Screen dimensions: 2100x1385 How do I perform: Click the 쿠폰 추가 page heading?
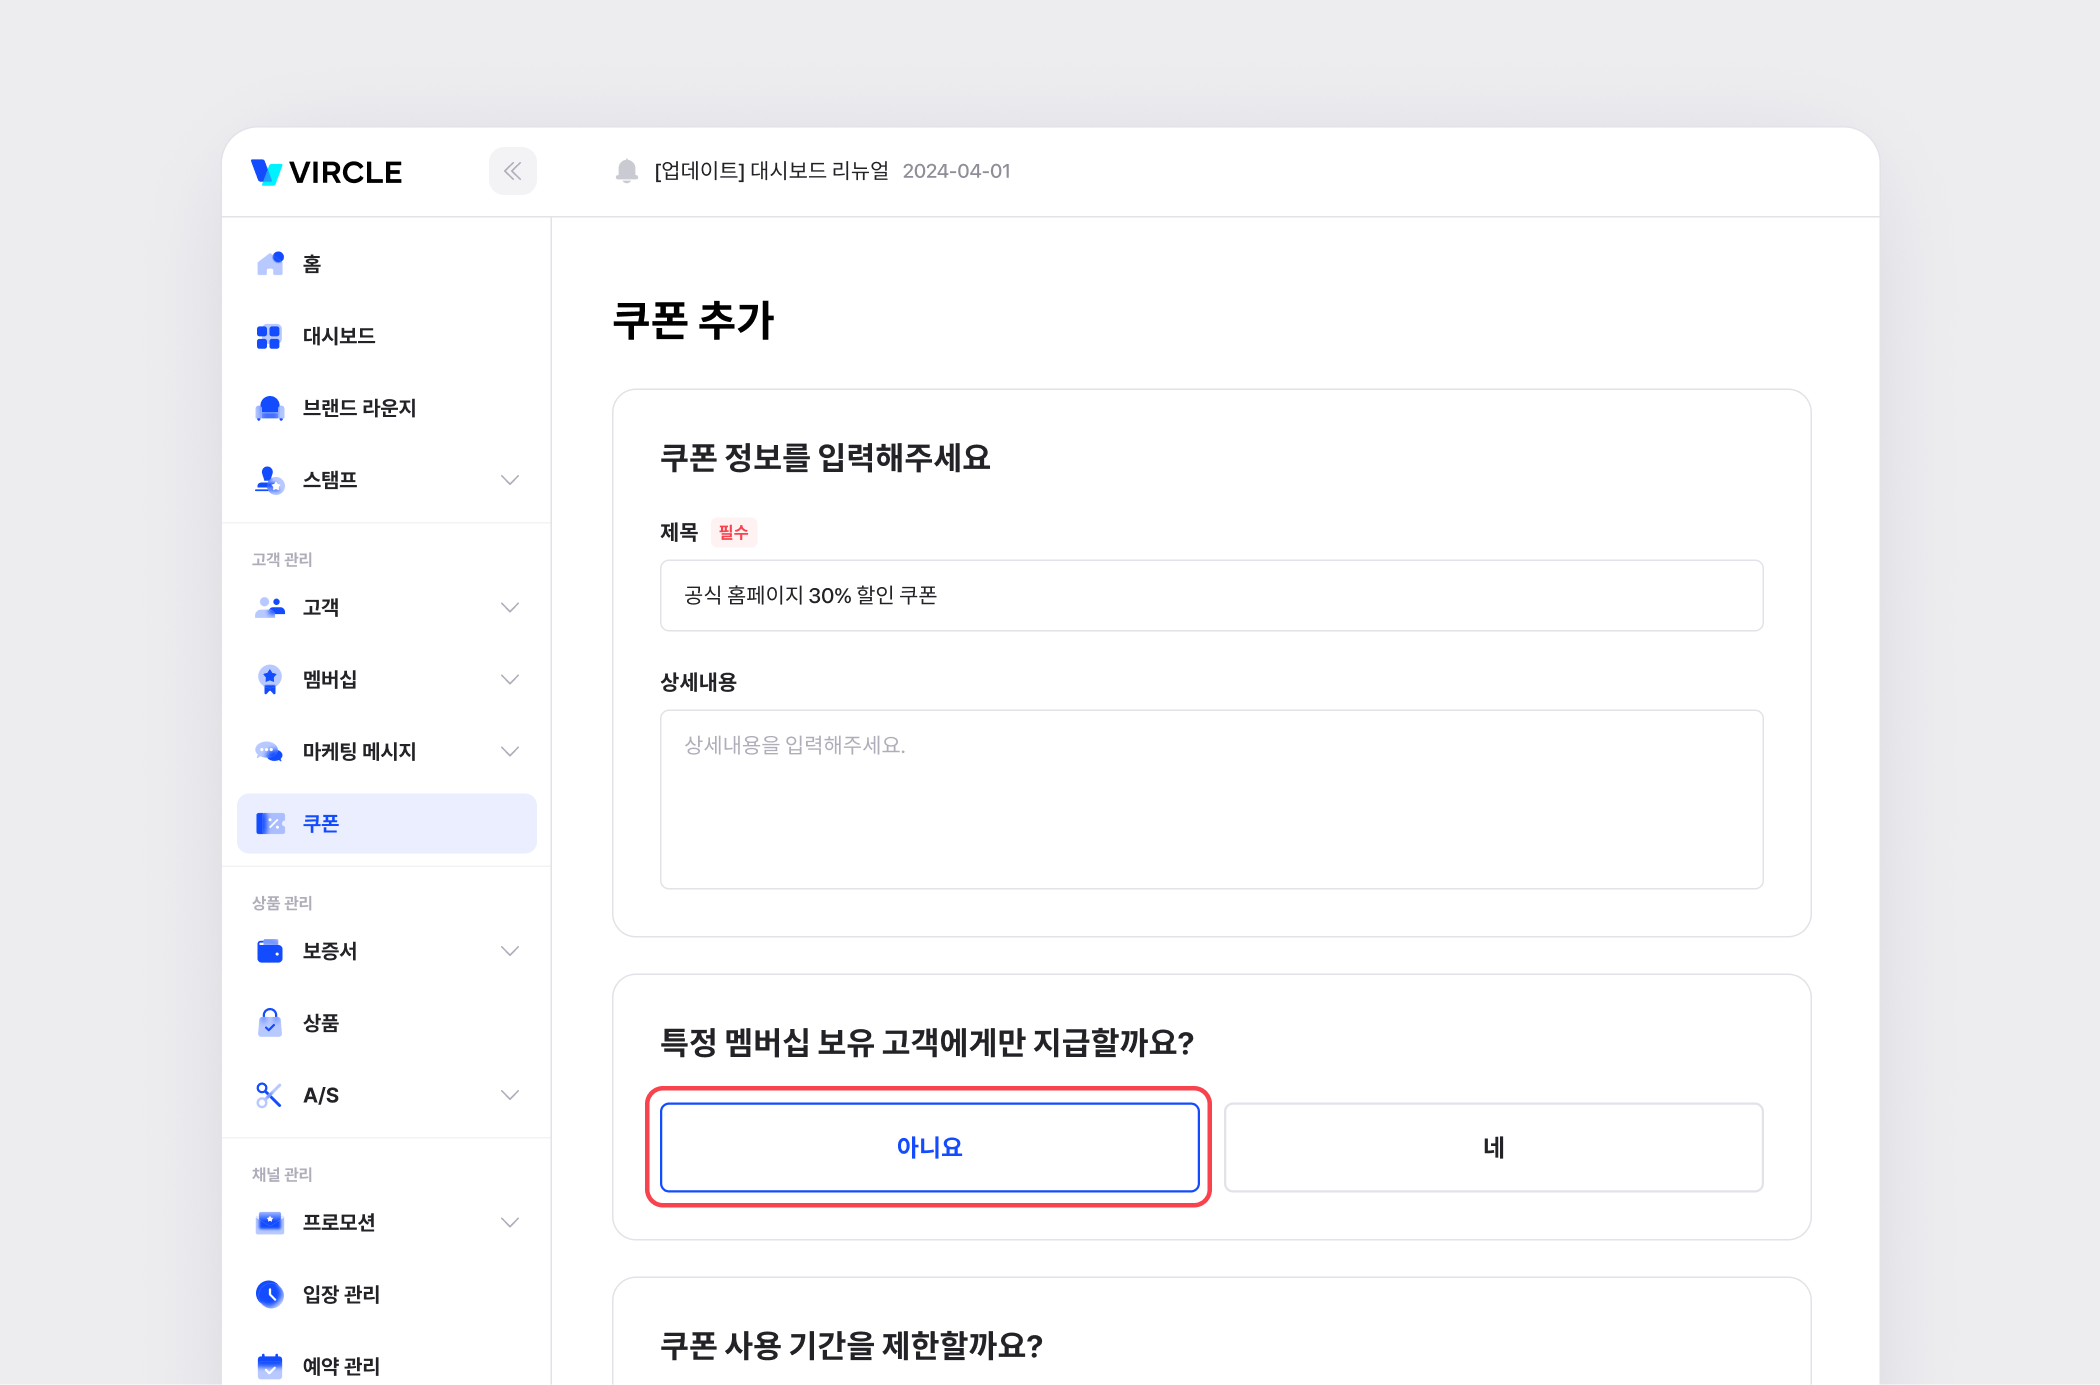pyautogui.click(x=693, y=321)
